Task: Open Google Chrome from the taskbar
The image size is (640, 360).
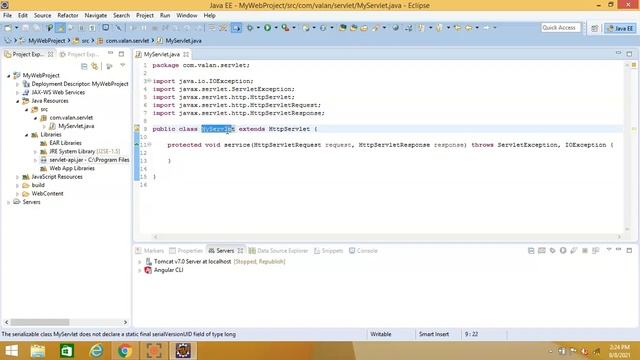Action: (125, 351)
